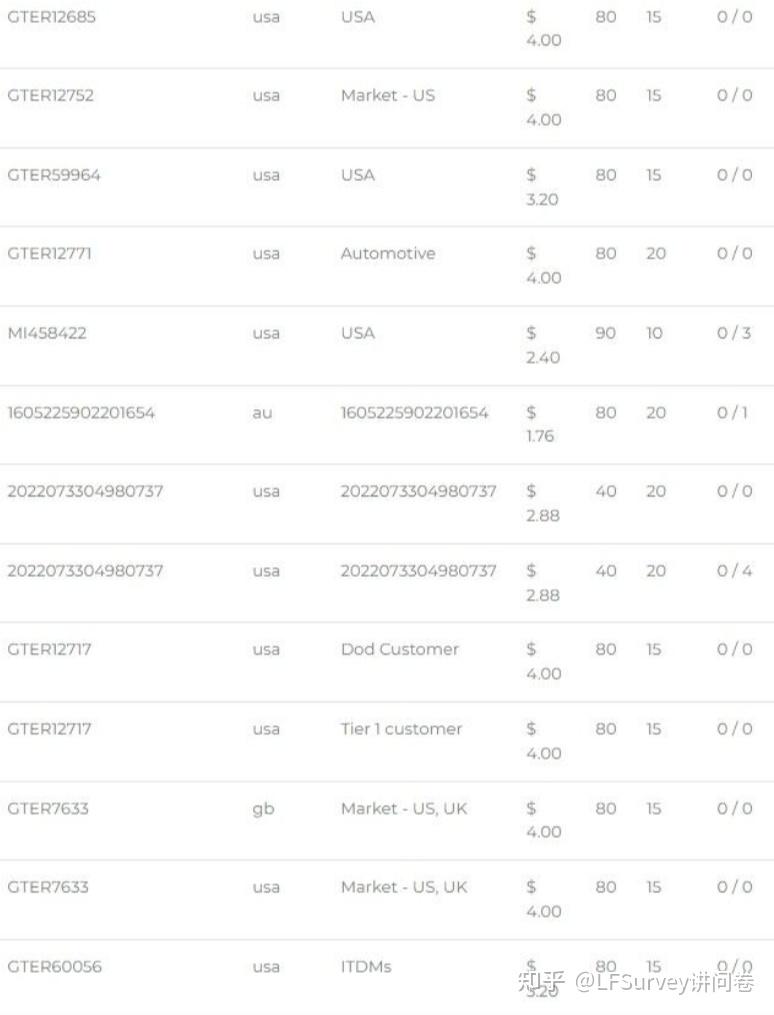Click the Market - US name beside GTER12752

[387, 96]
